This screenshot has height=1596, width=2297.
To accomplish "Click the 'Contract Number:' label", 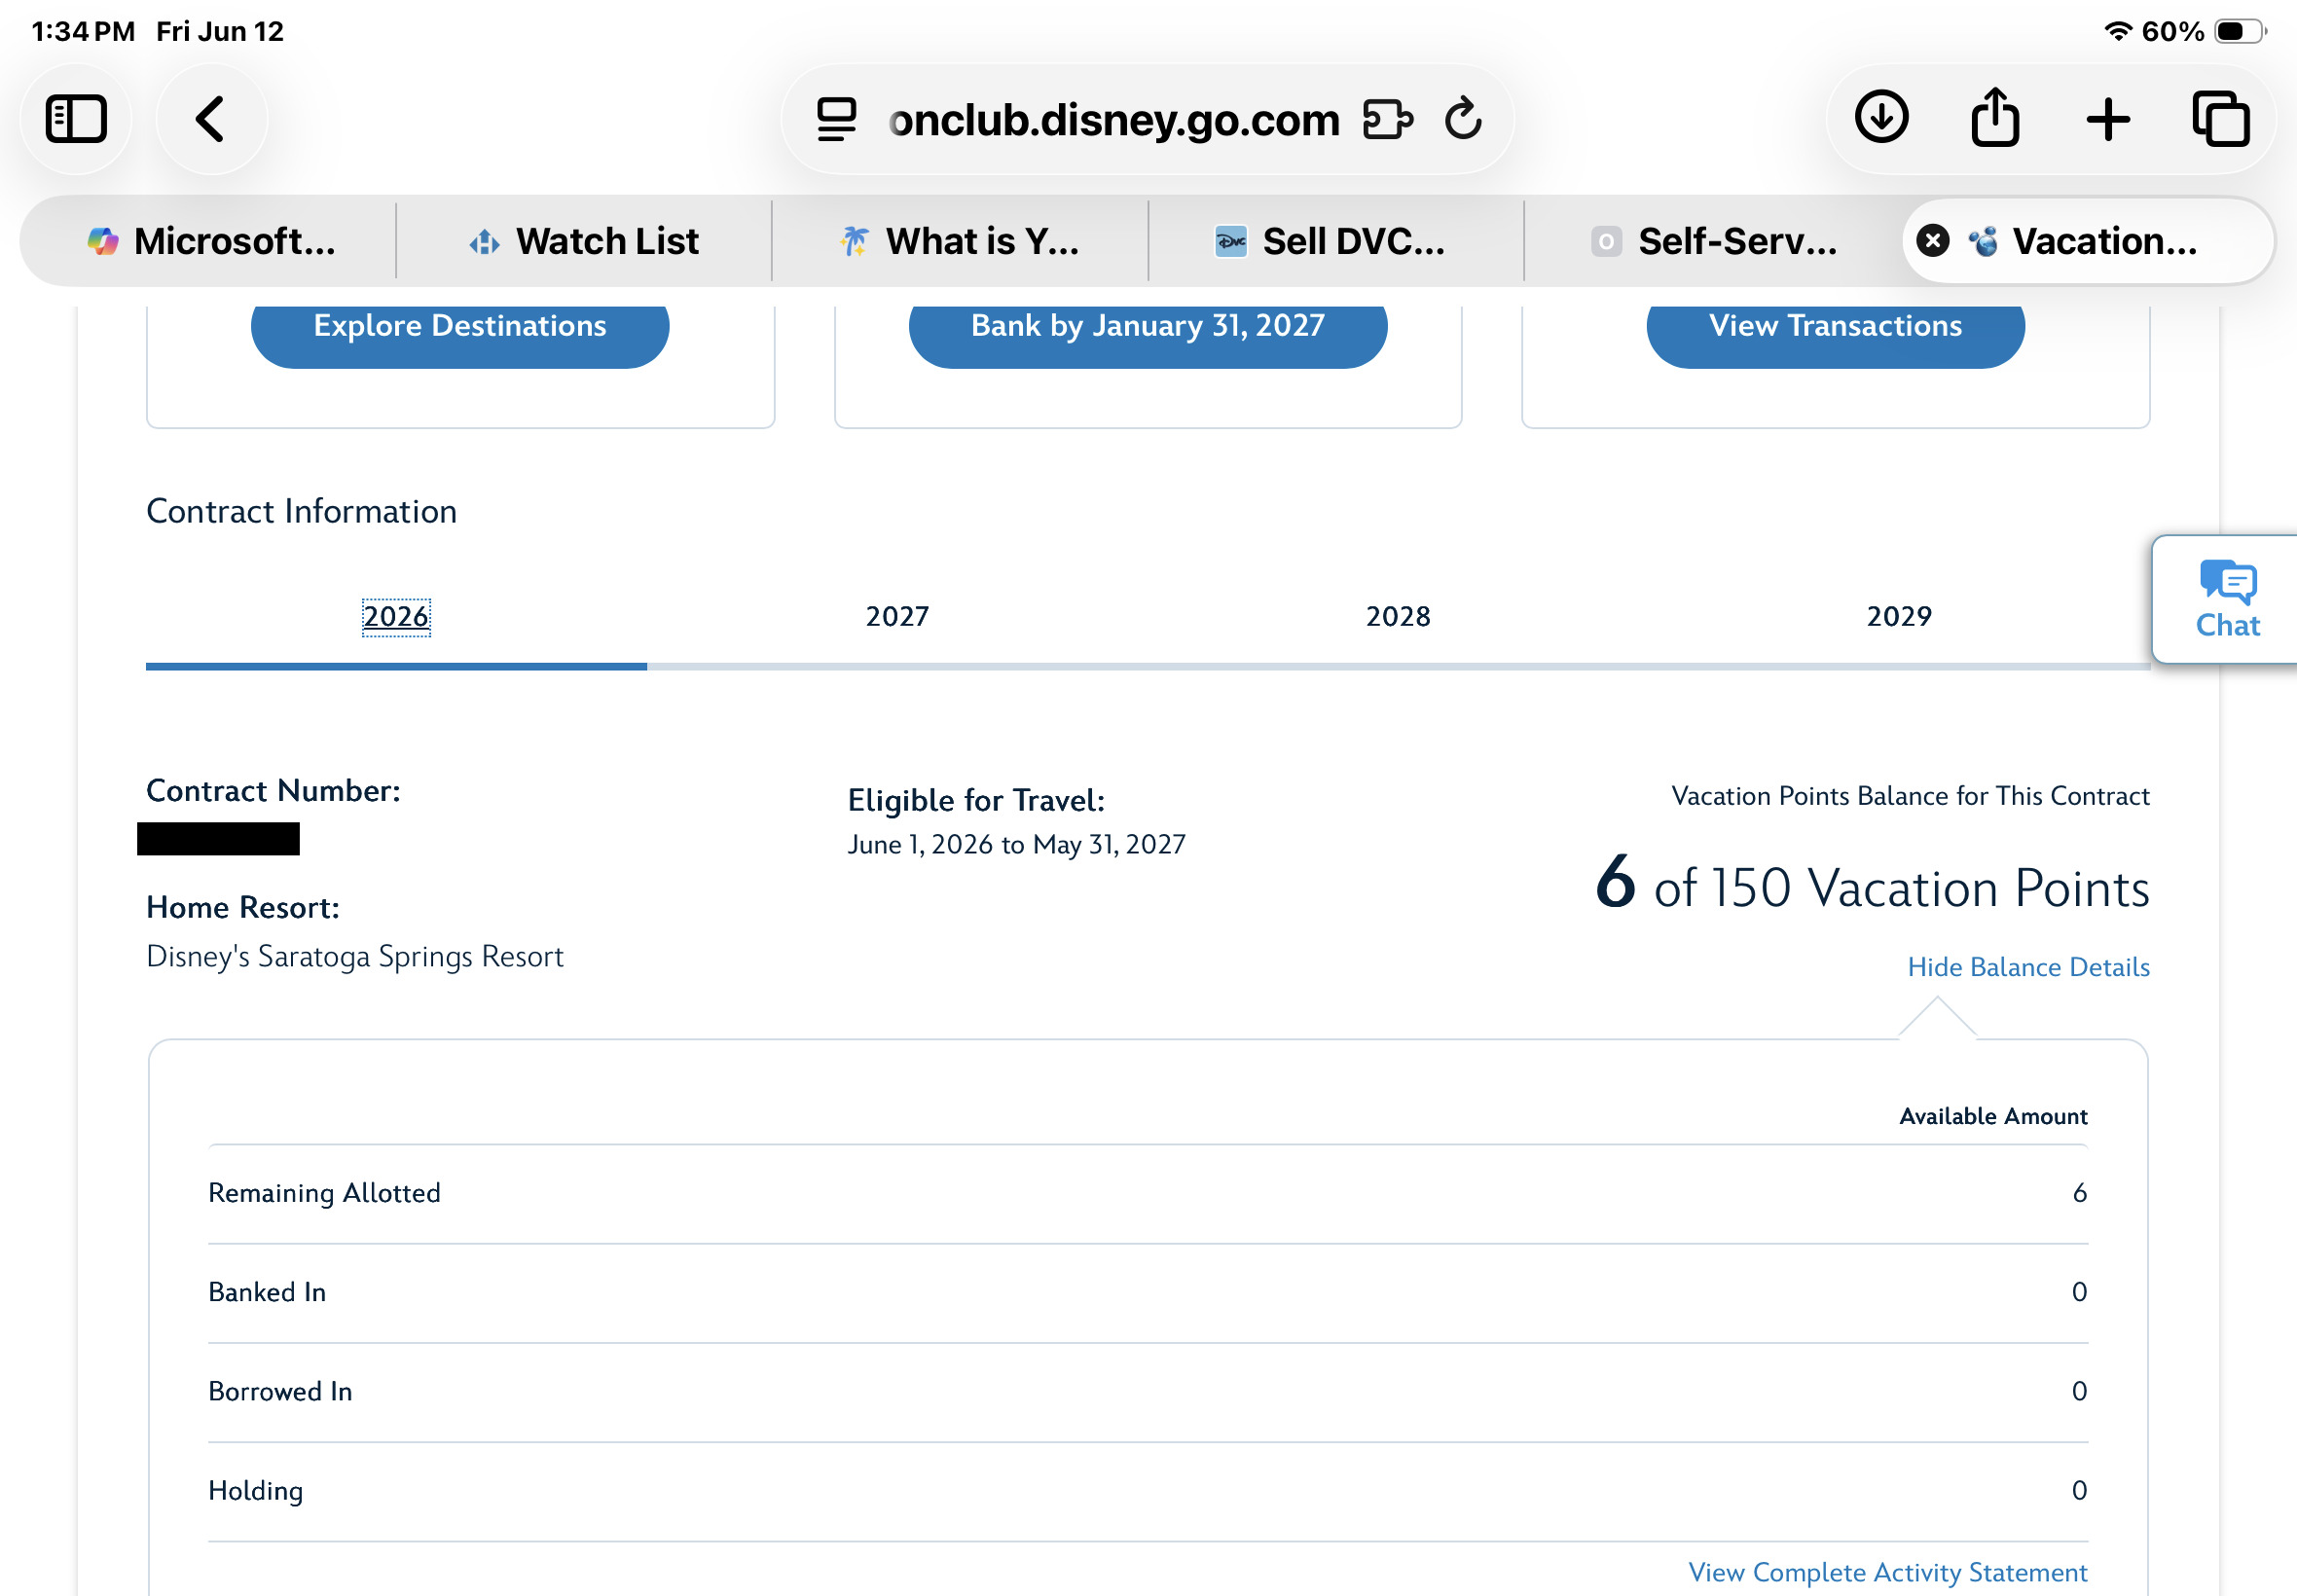I will point(273,791).
